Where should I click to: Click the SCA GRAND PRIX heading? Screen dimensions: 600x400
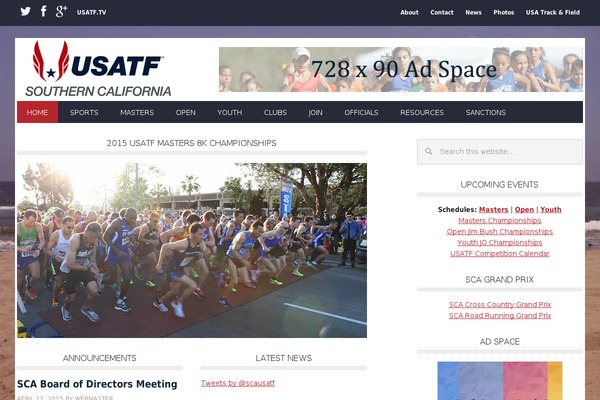tap(499, 279)
